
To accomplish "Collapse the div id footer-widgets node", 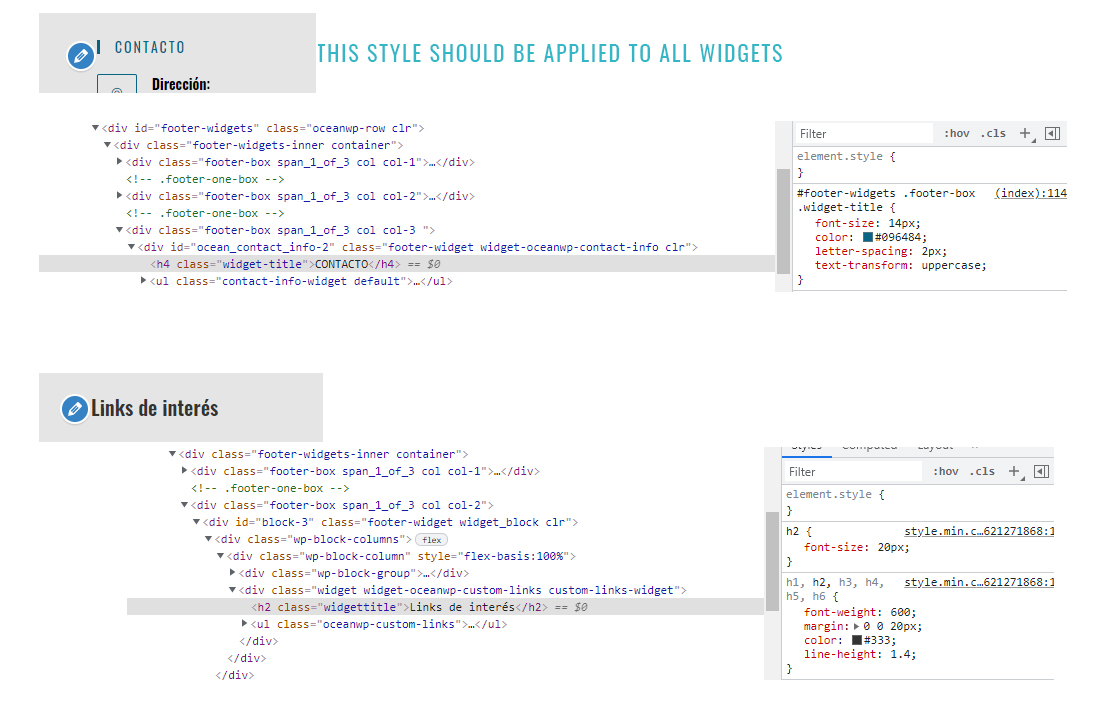I will (x=95, y=128).
